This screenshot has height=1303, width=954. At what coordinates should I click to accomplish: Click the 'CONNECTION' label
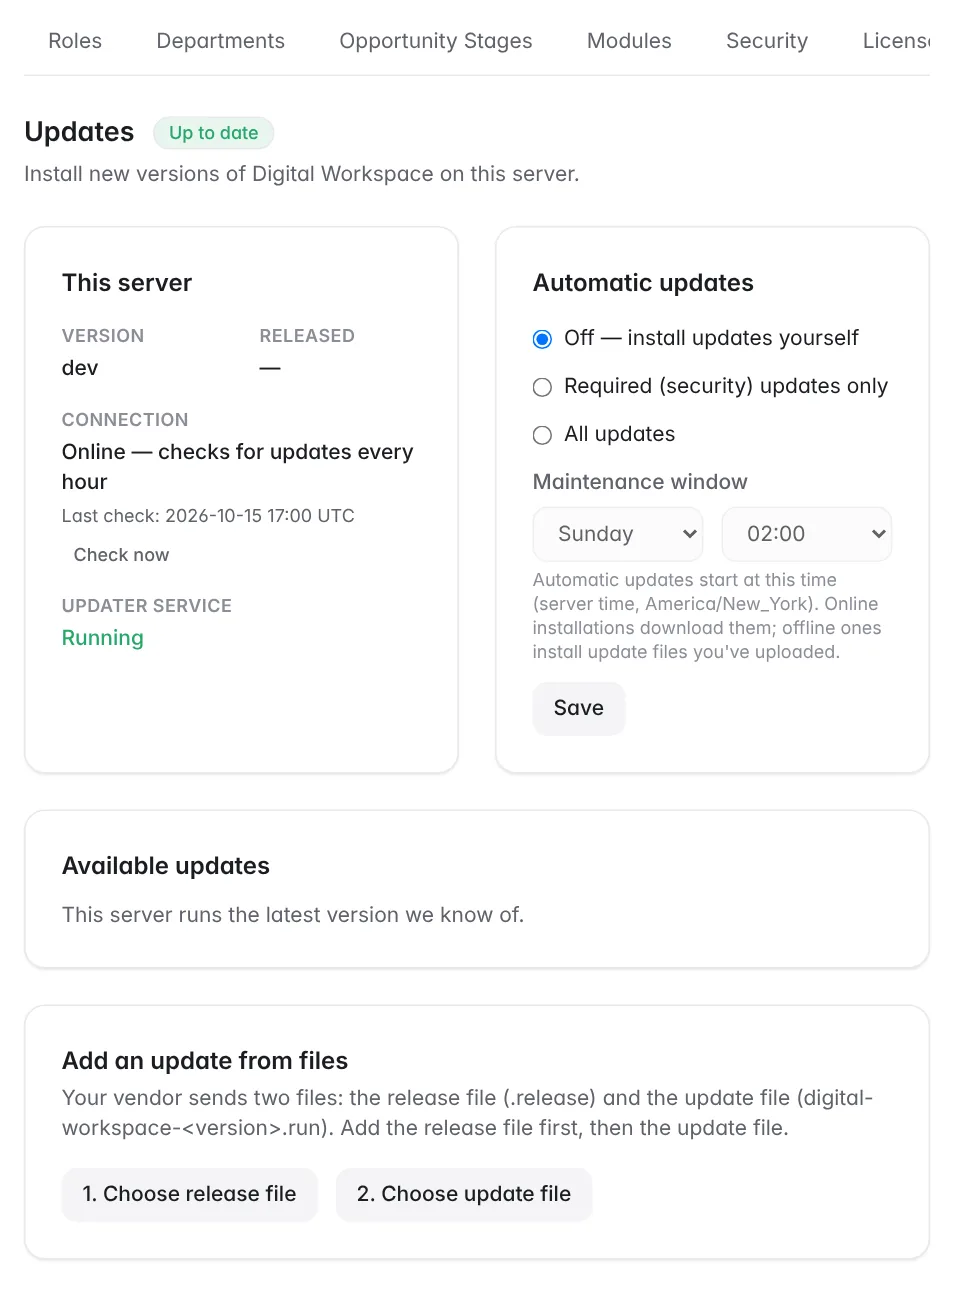coord(125,420)
